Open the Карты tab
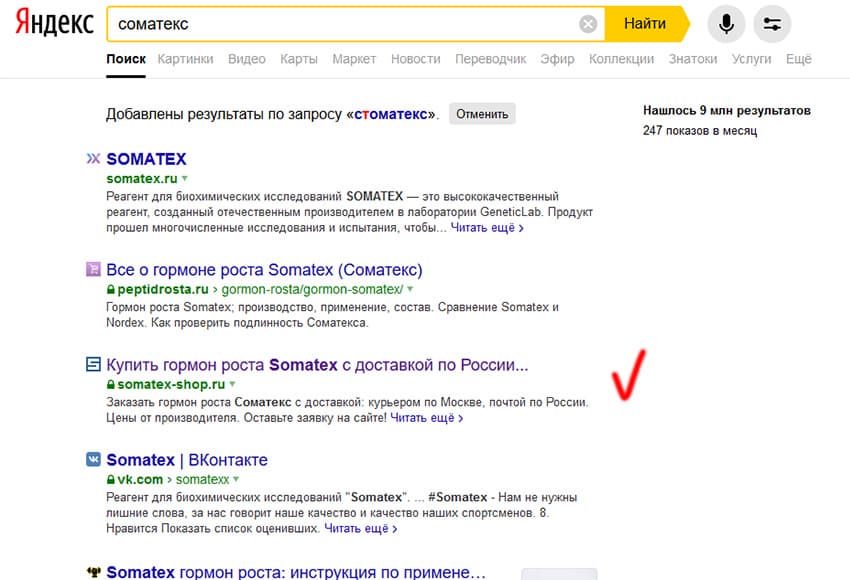The image size is (850, 580). pyautogui.click(x=299, y=59)
